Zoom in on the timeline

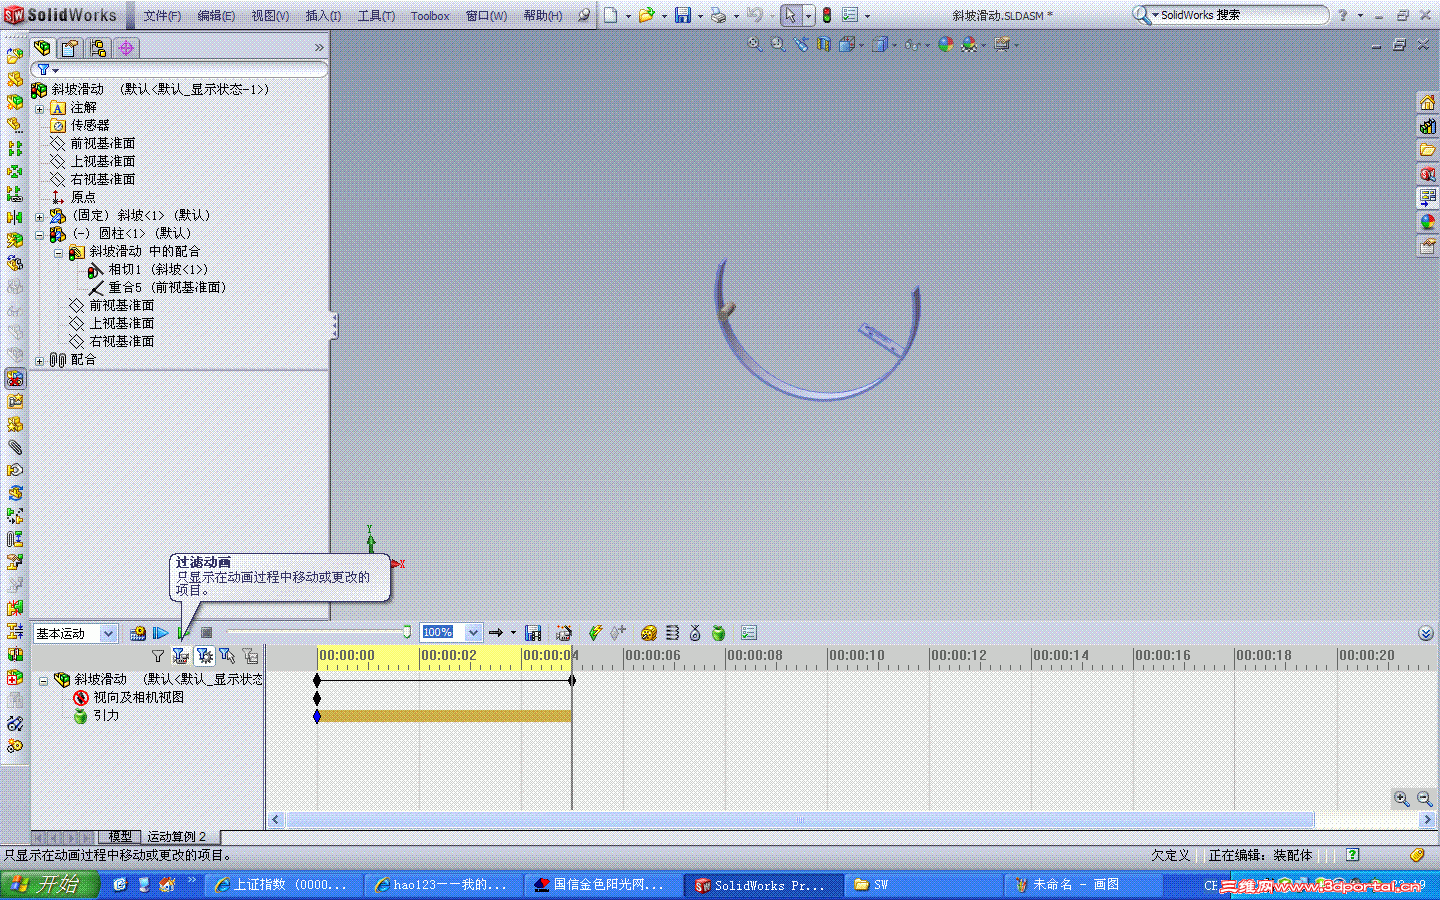pos(1402,799)
